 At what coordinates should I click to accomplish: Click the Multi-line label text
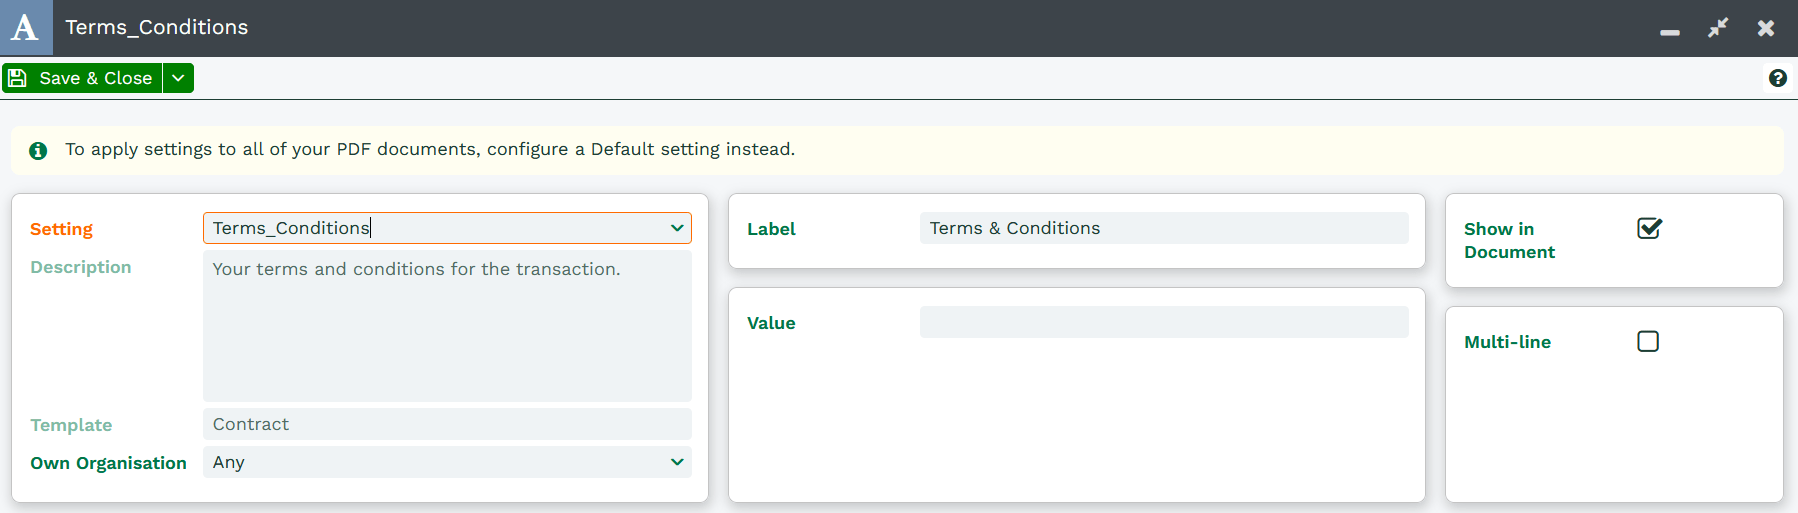[1507, 342]
